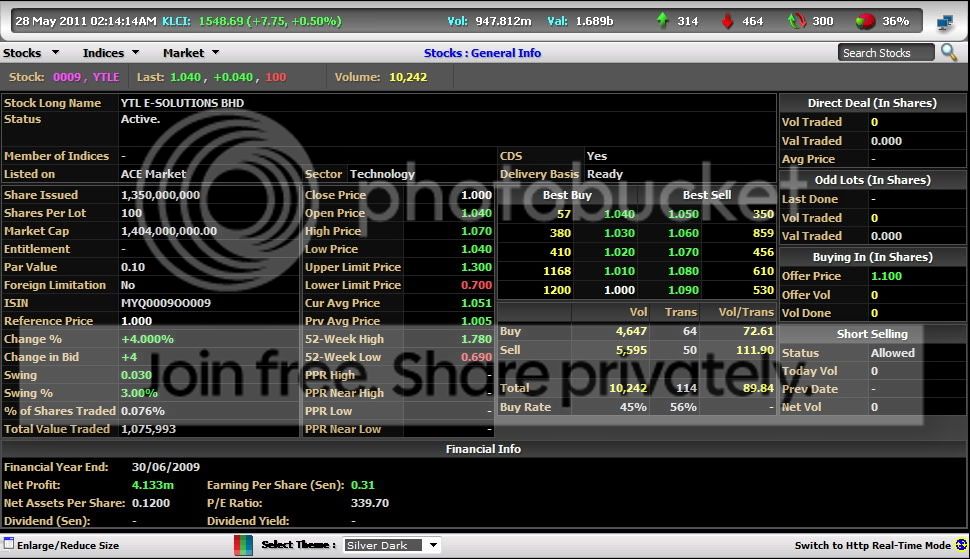
Task: Click the Val: 1.689b market value
Action: tap(580, 21)
